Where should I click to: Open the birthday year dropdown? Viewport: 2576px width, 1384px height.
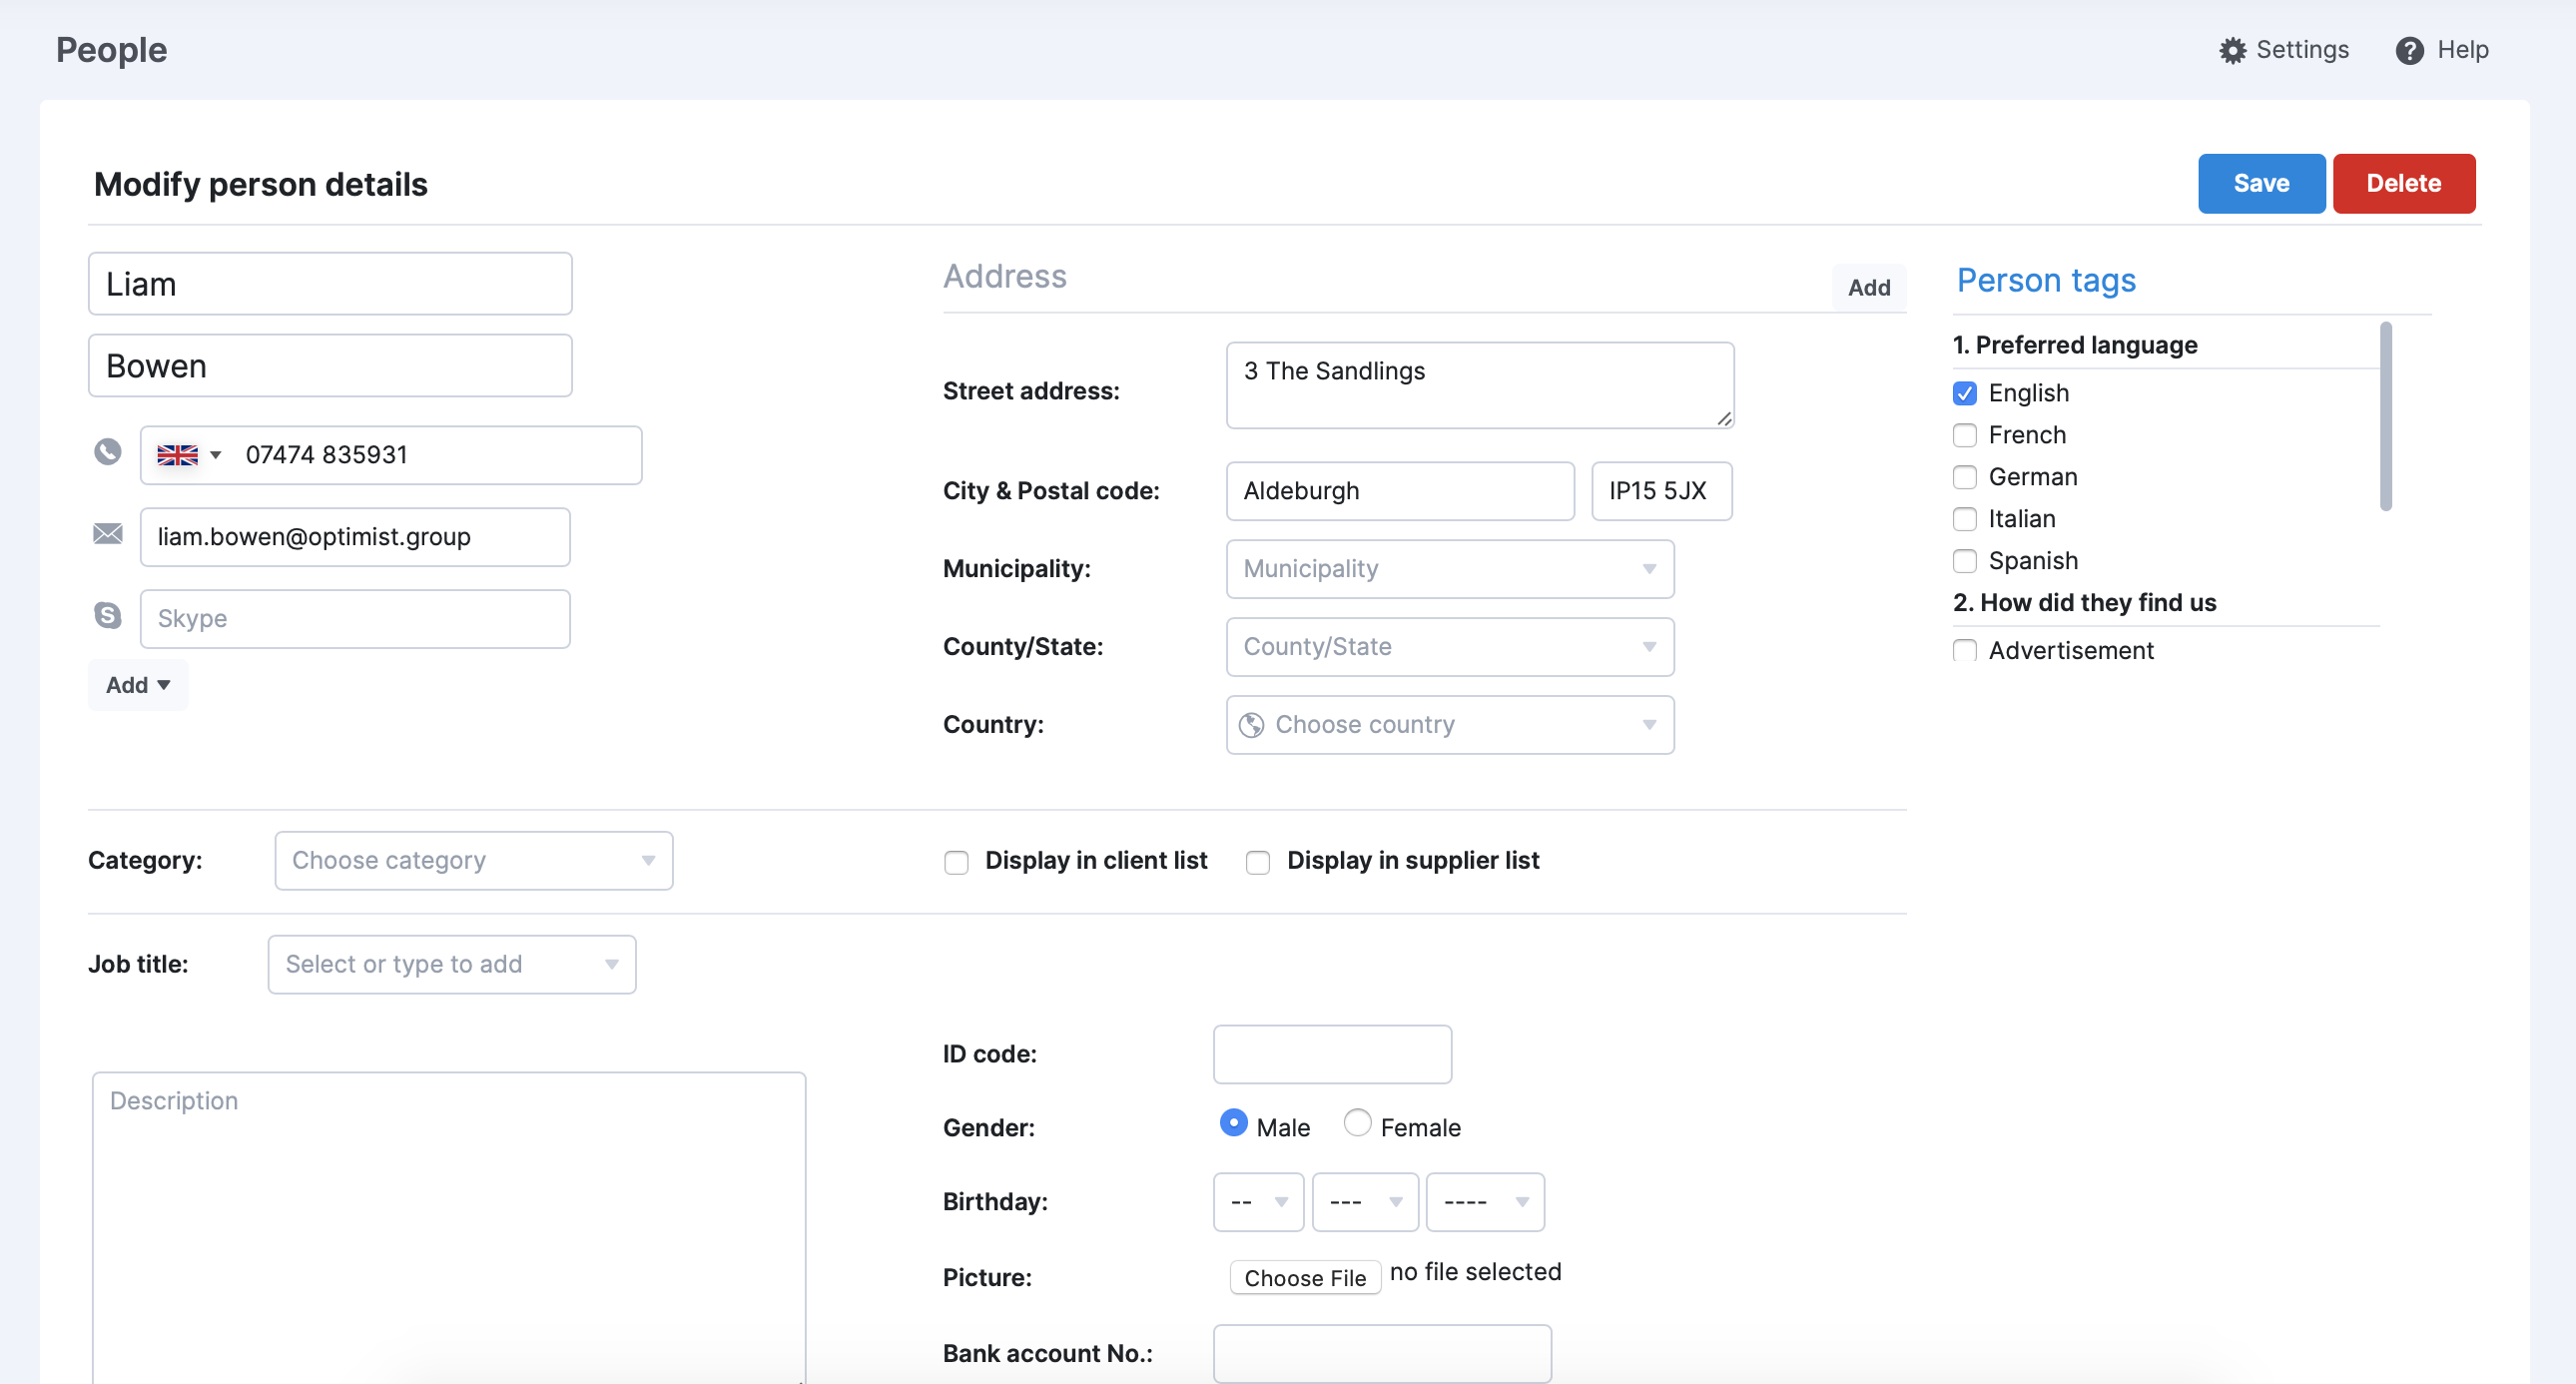[x=1485, y=1202]
